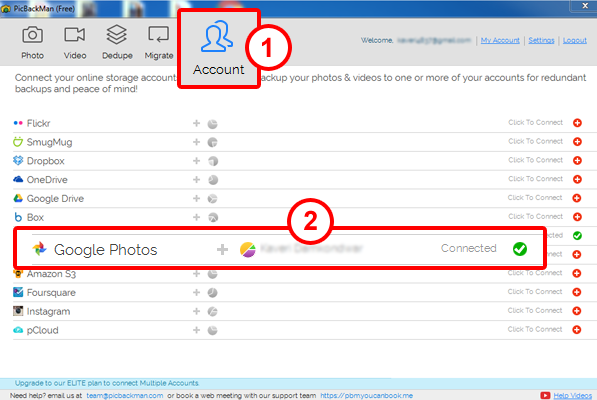The width and height of the screenshot is (597, 400).
Task: Click To Connect for Google Drive
Action: 535,198
